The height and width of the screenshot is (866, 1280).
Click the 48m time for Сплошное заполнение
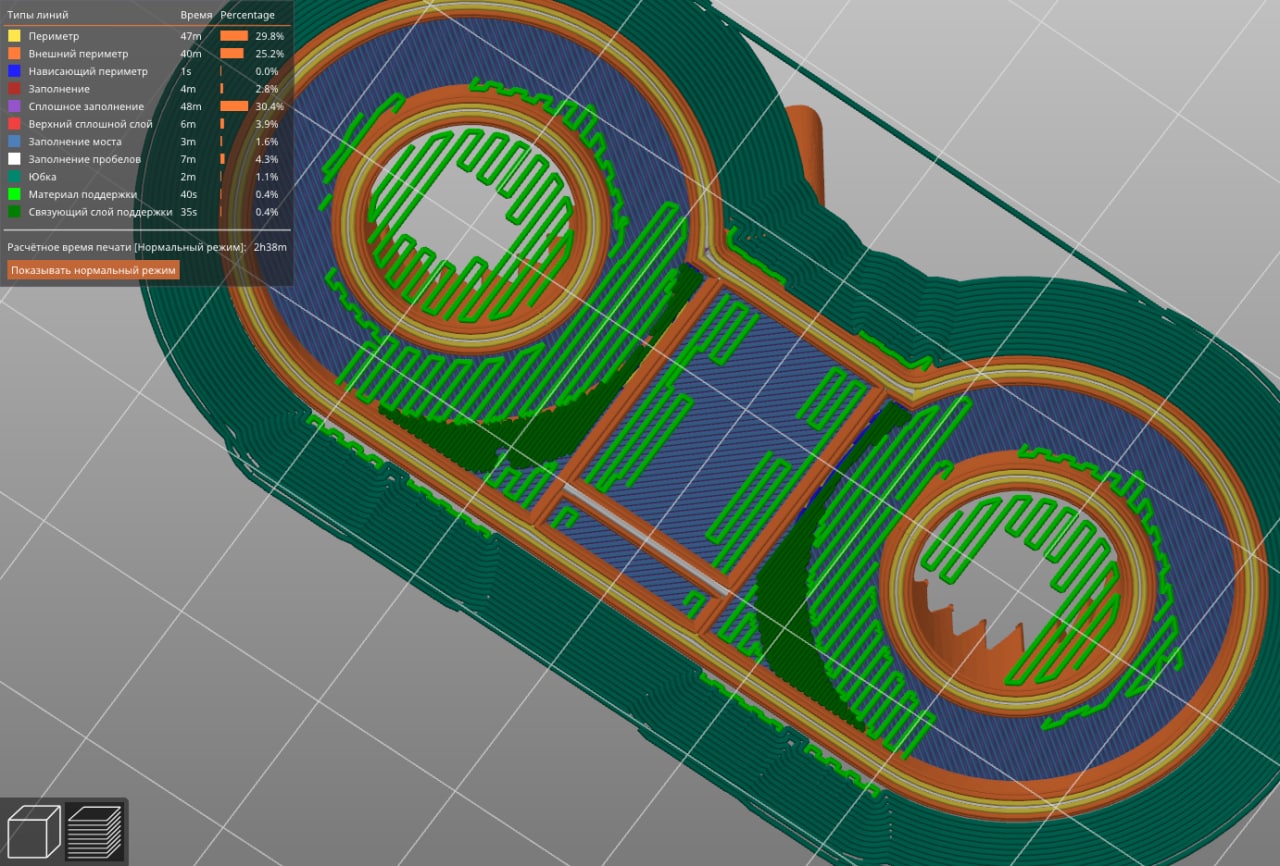(191, 106)
